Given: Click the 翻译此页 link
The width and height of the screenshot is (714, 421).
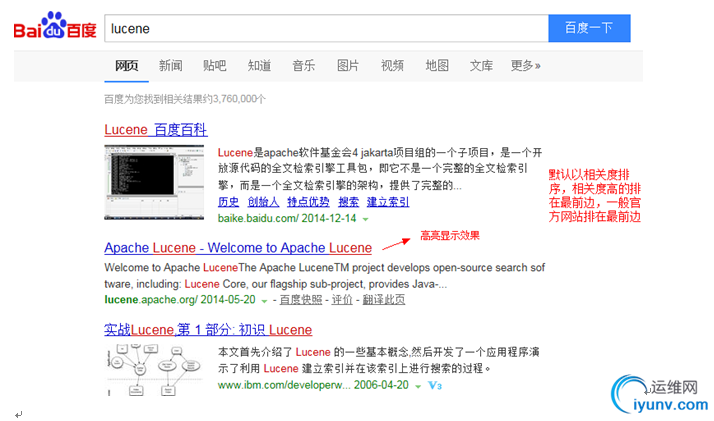Looking at the screenshot, I should (x=384, y=299).
